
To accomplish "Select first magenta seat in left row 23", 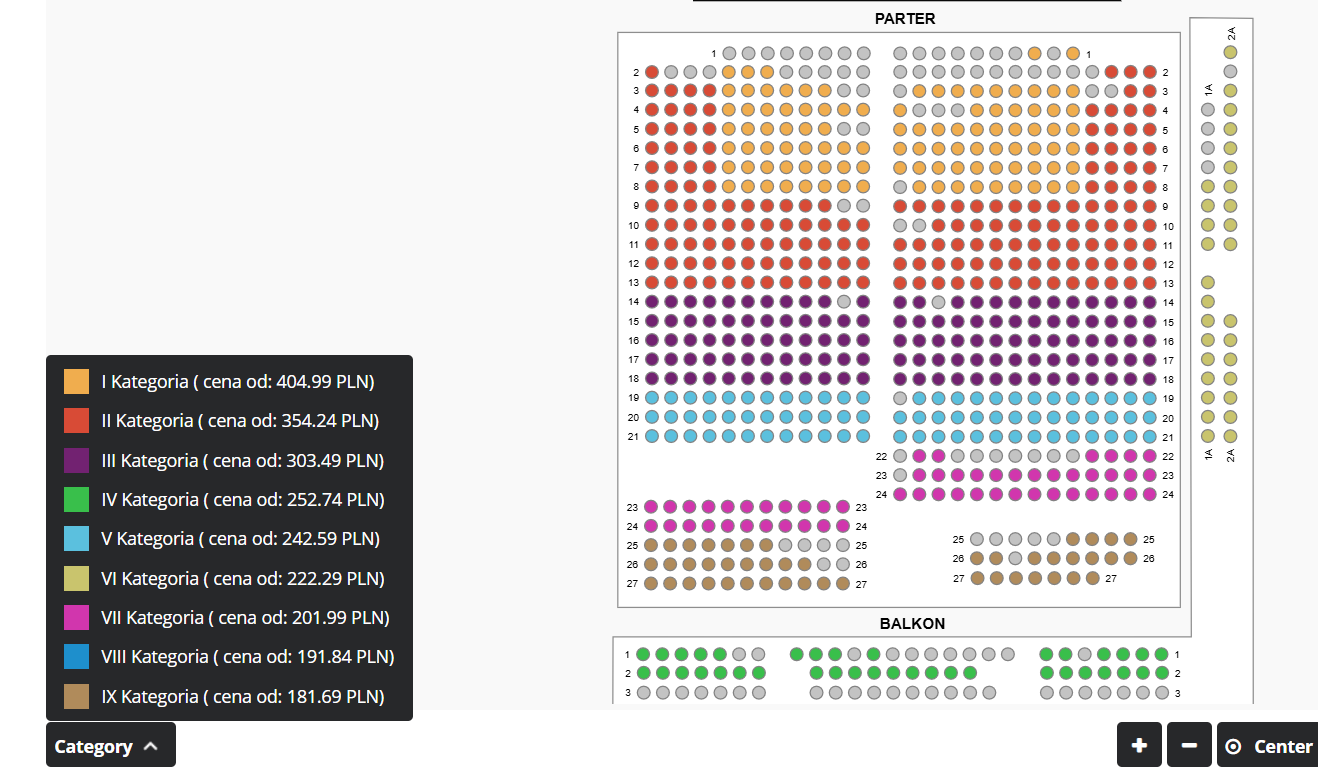I will pyautogui.click(x=652, y=507).
